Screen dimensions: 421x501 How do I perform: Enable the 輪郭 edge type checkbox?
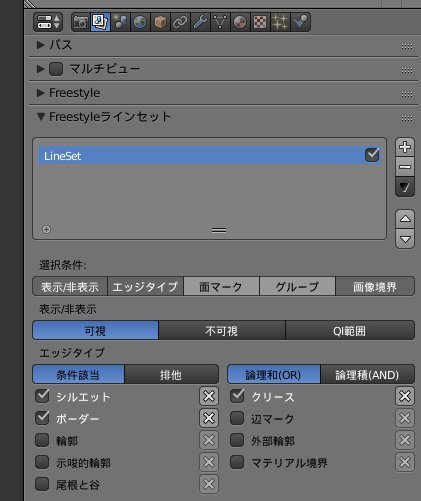[x=42, y=440]
